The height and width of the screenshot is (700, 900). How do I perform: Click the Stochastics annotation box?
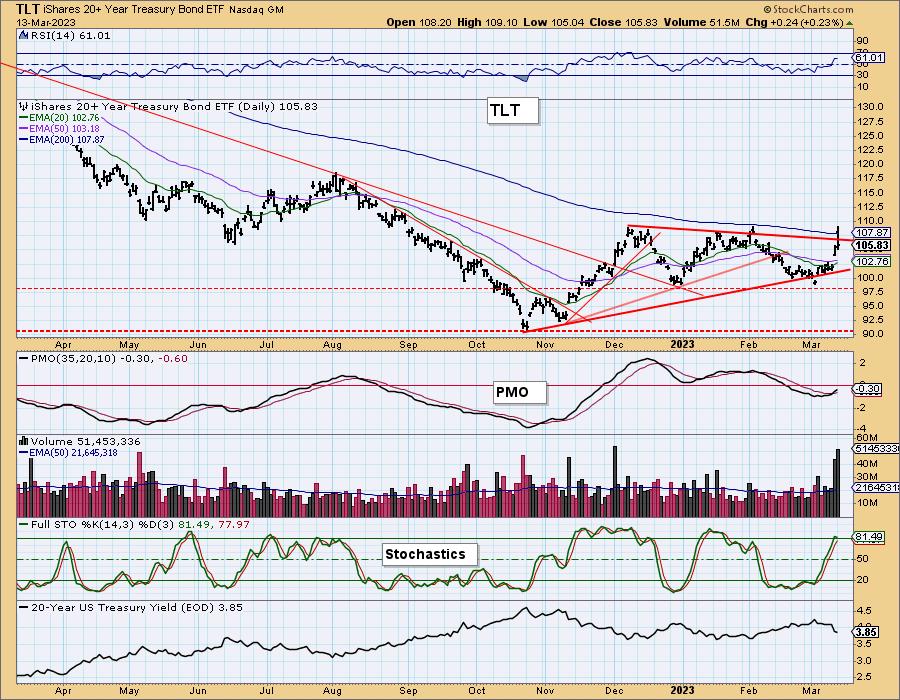tap(429, 554)
